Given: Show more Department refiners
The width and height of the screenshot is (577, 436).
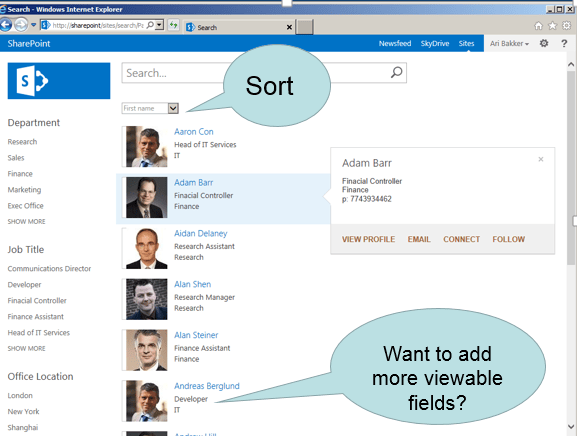Looking at the screenshot, I should (x=26, y=221).
